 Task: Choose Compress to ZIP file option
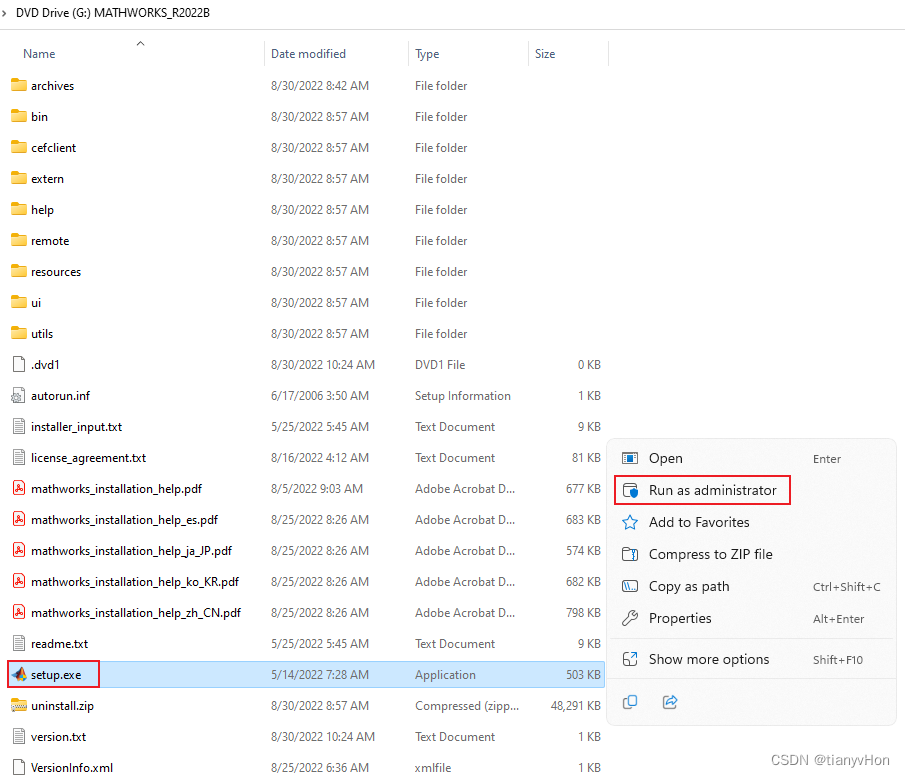710,554
